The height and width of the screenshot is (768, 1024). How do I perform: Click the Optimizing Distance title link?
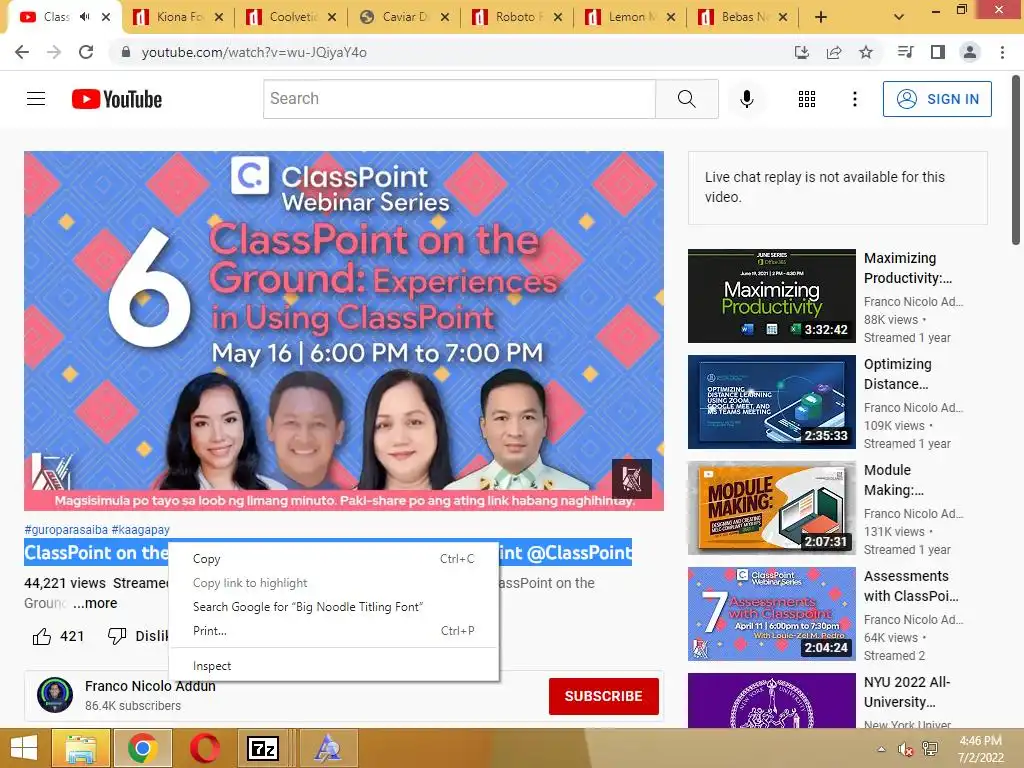[x=898, y=374]
